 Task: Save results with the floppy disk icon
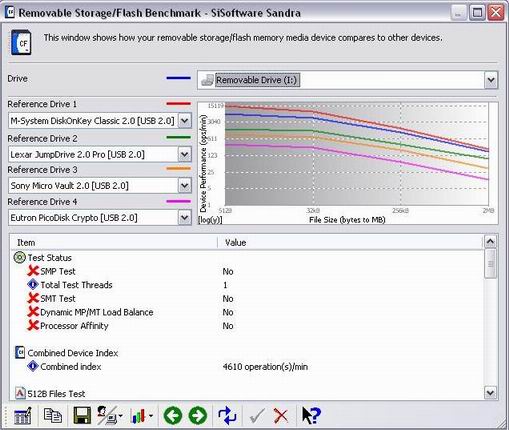coord(82,415)
